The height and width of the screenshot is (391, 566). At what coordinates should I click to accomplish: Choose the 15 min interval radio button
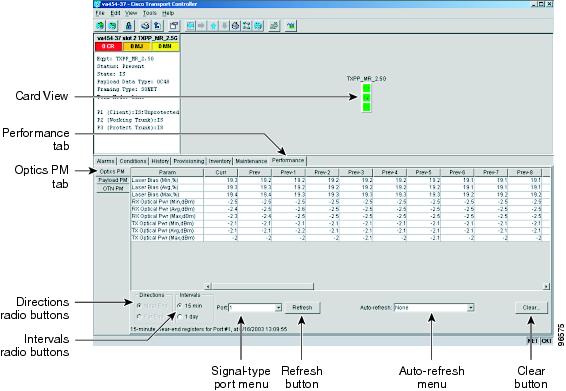(x=180, y=306)
